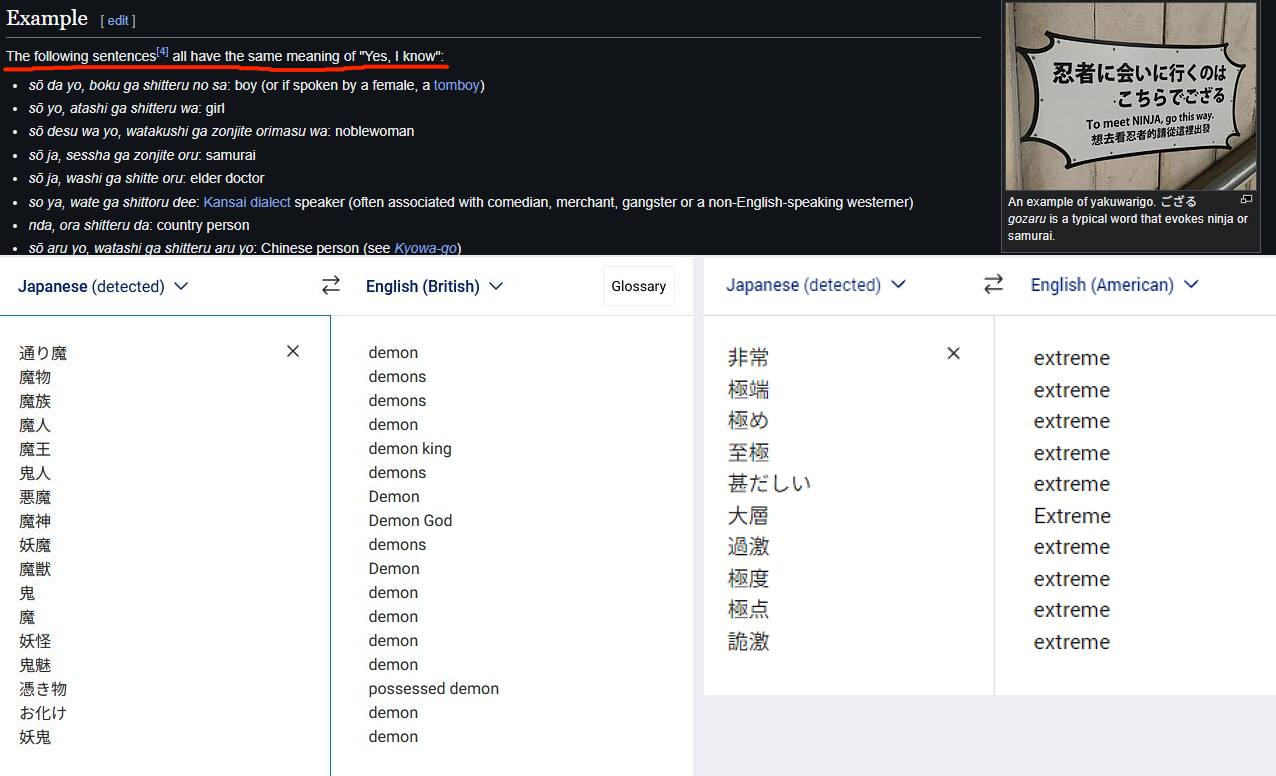
Task: Click the yakuwarigo image caption text
Action: click(x=1128, y=218)
